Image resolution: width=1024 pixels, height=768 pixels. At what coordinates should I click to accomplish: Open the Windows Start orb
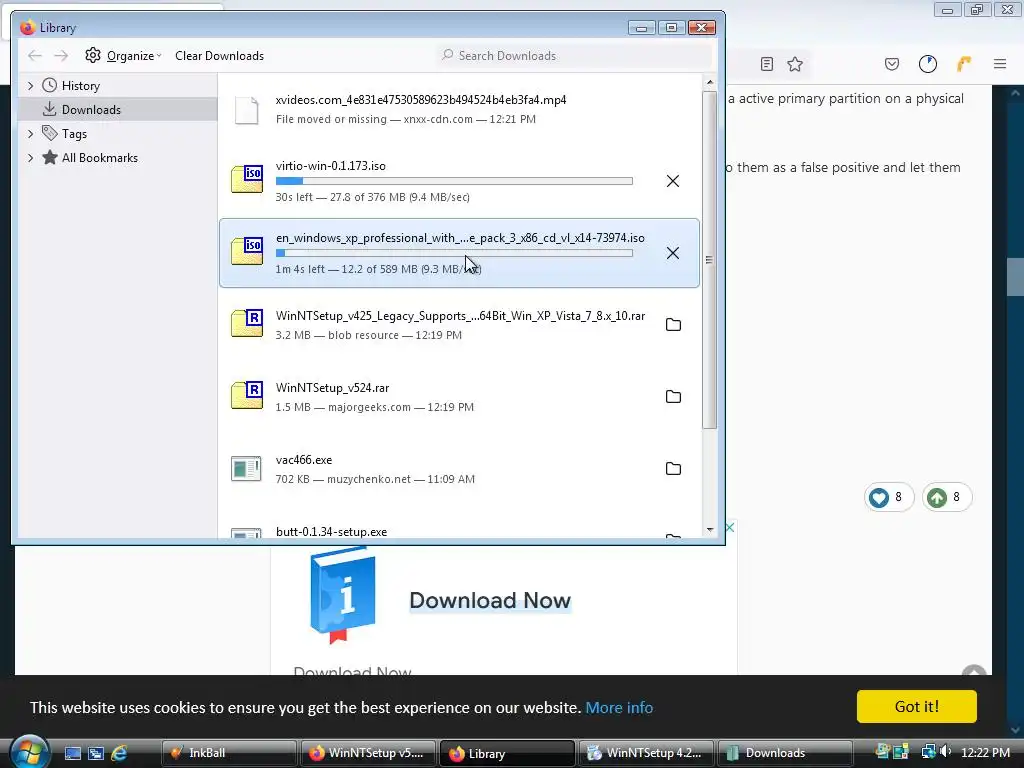pyautogui.click(x=29, y=752)
